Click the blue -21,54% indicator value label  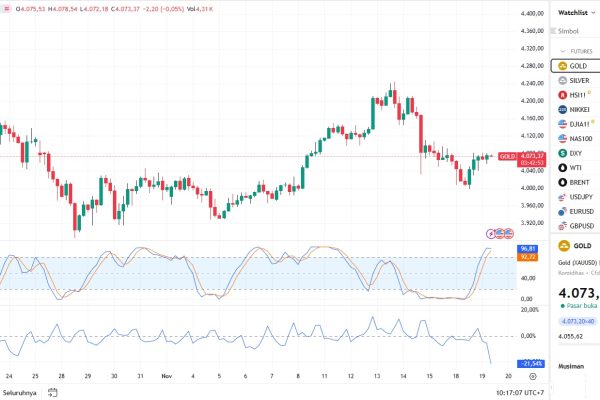coord(530,362)
